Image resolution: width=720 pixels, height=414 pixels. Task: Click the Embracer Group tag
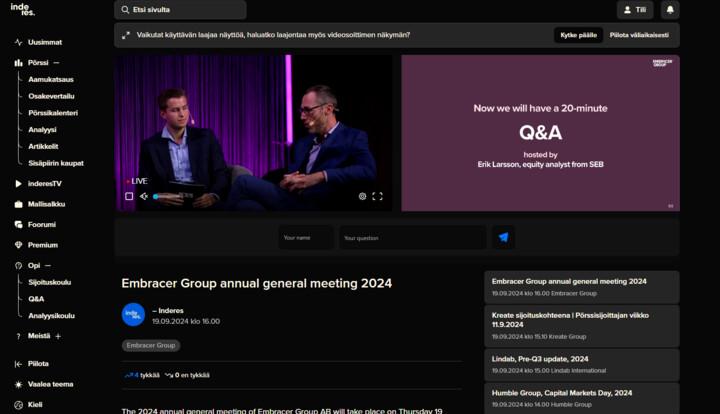(151, 345)
